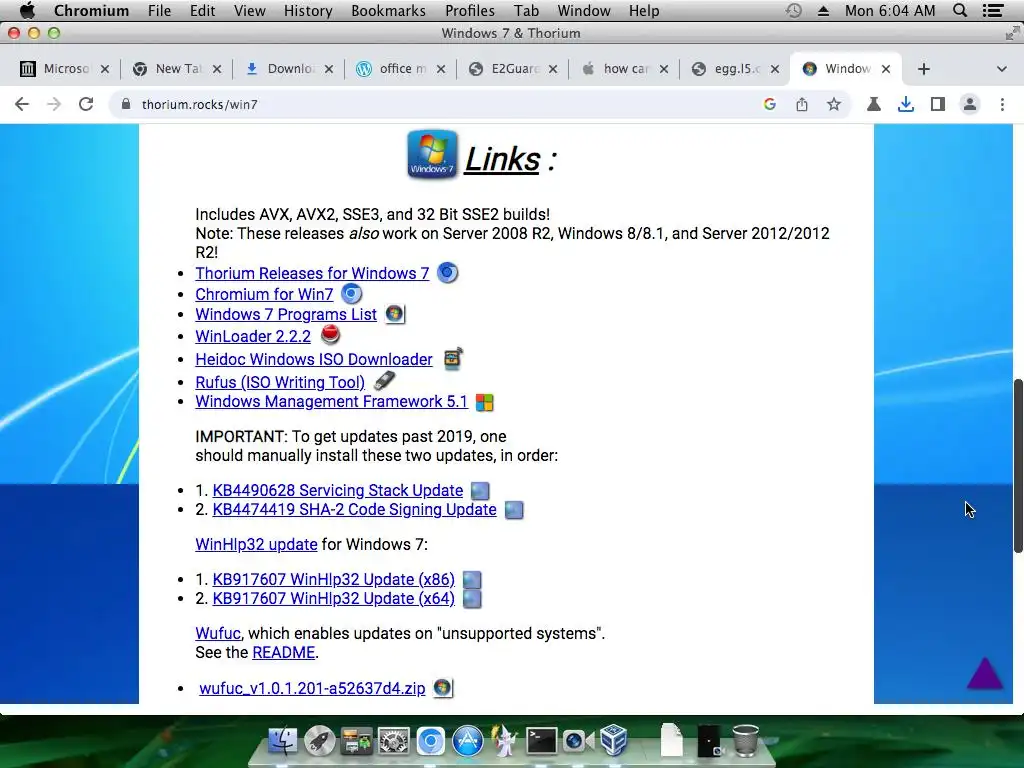Open Thorium Releases for Windows 7 link
This screenshot has width=1024, height=768.
312,273
